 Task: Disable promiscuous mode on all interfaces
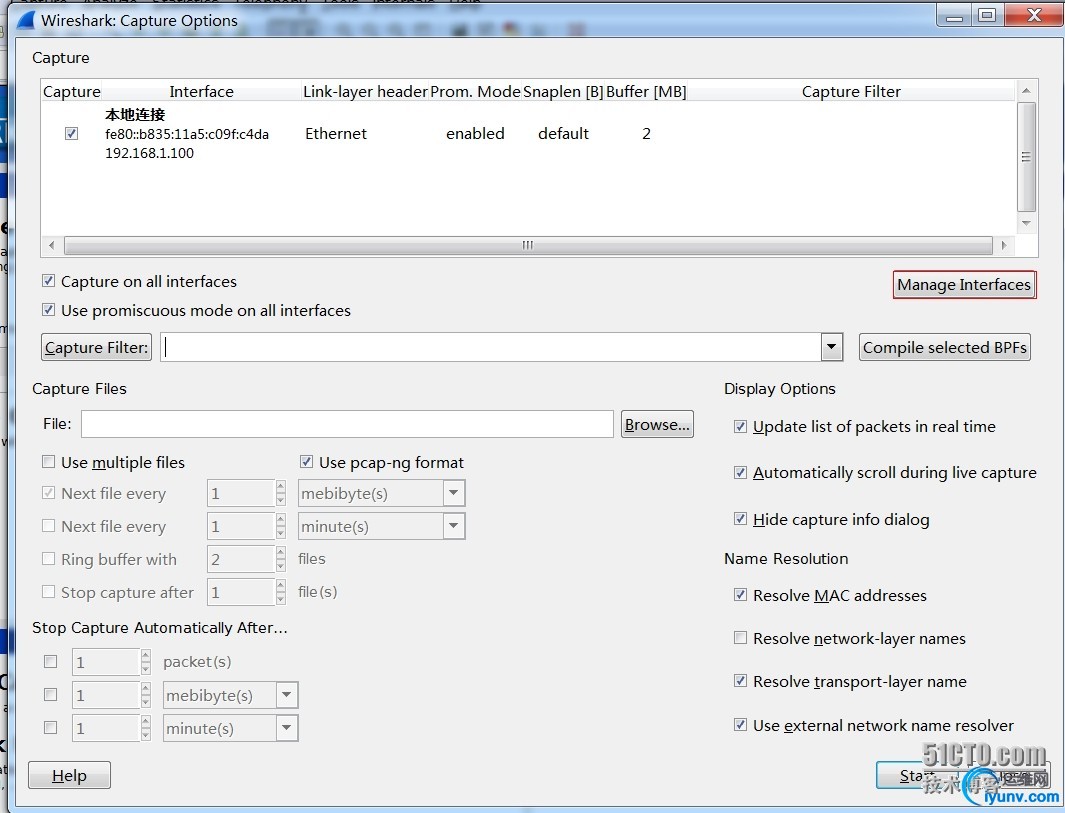click(x=49, y=310)
